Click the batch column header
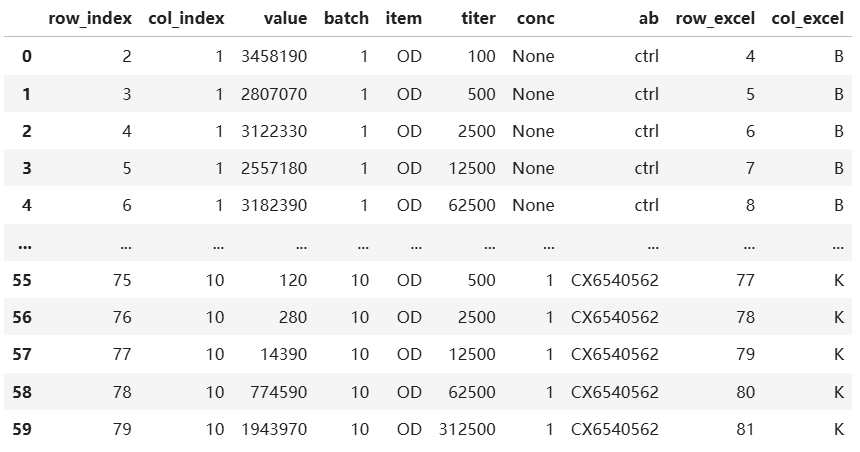The image size is (860, 452). (346, 18)
